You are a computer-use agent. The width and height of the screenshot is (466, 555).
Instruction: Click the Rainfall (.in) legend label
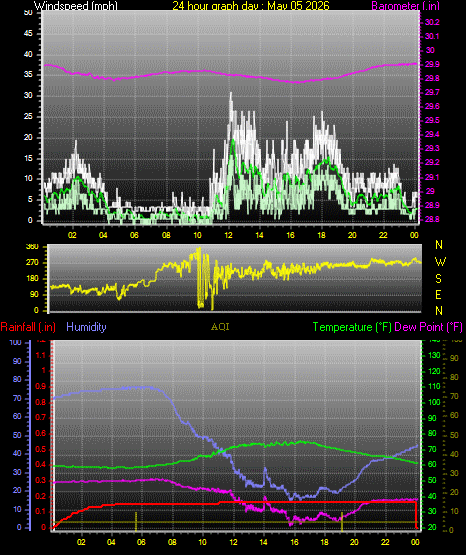click(x=28, y=327)
